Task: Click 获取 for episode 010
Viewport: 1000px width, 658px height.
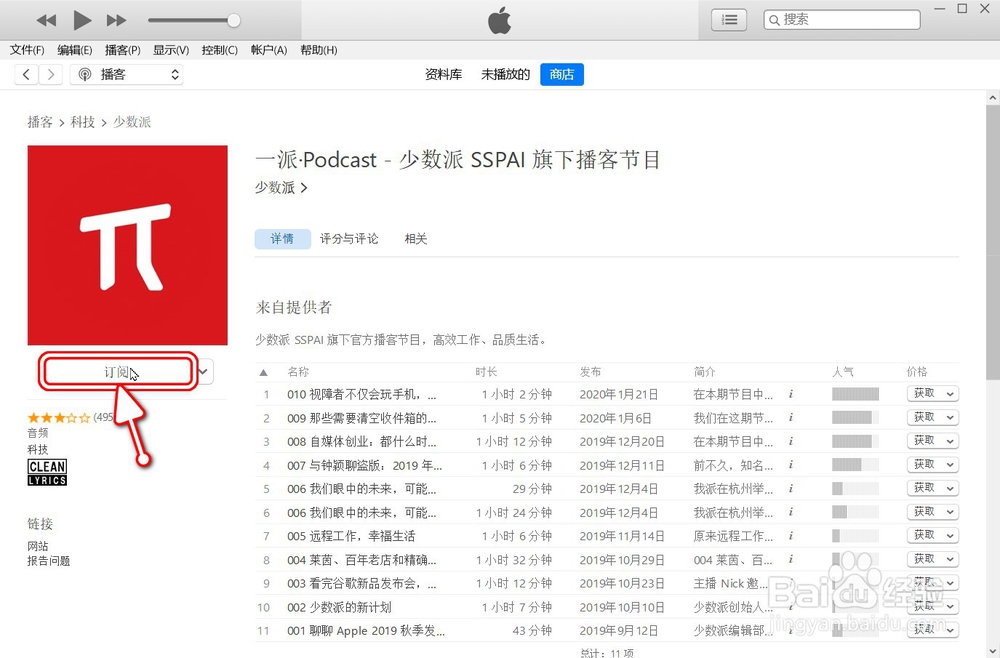Action: [x=924, y=393]
